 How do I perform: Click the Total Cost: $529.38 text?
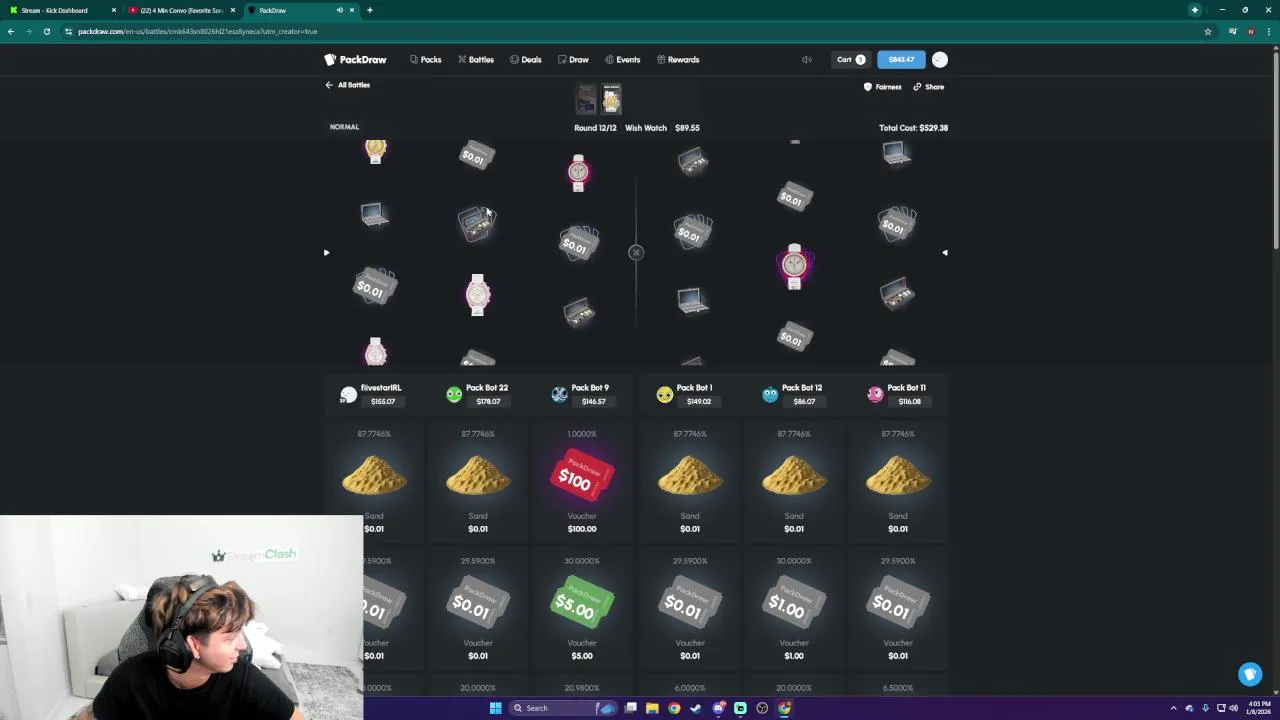coord(913,128)
